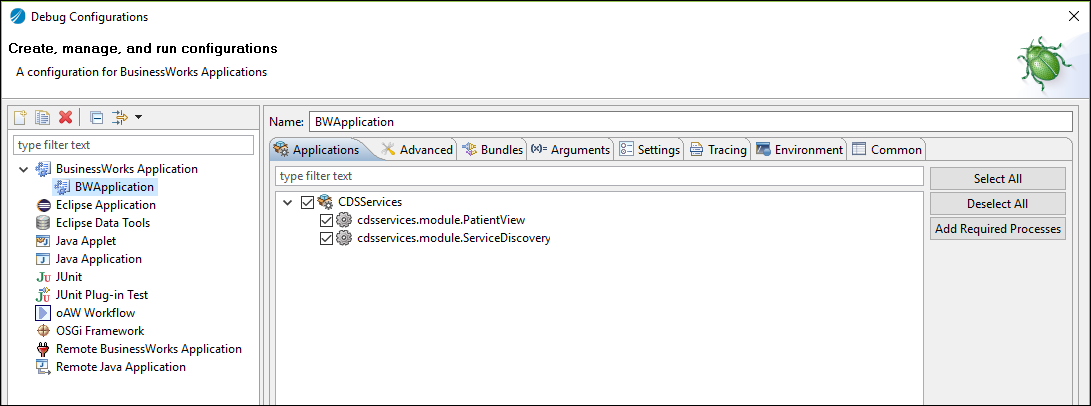
Task: Click Java Applet icon
Action: click(x=43, y=241)
